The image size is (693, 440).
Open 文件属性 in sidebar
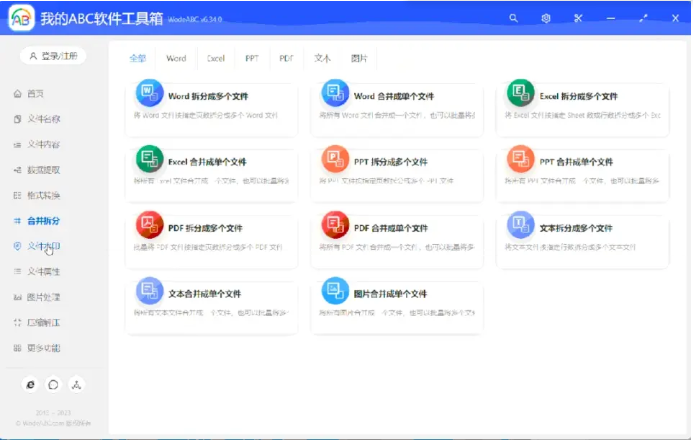coord(44,272)
